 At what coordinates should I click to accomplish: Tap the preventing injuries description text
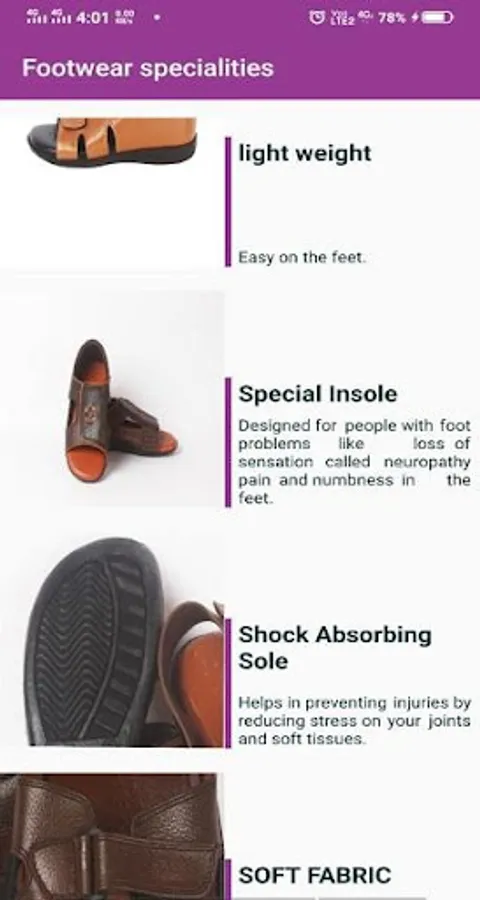pyautogui.click(x=354, y=720)
